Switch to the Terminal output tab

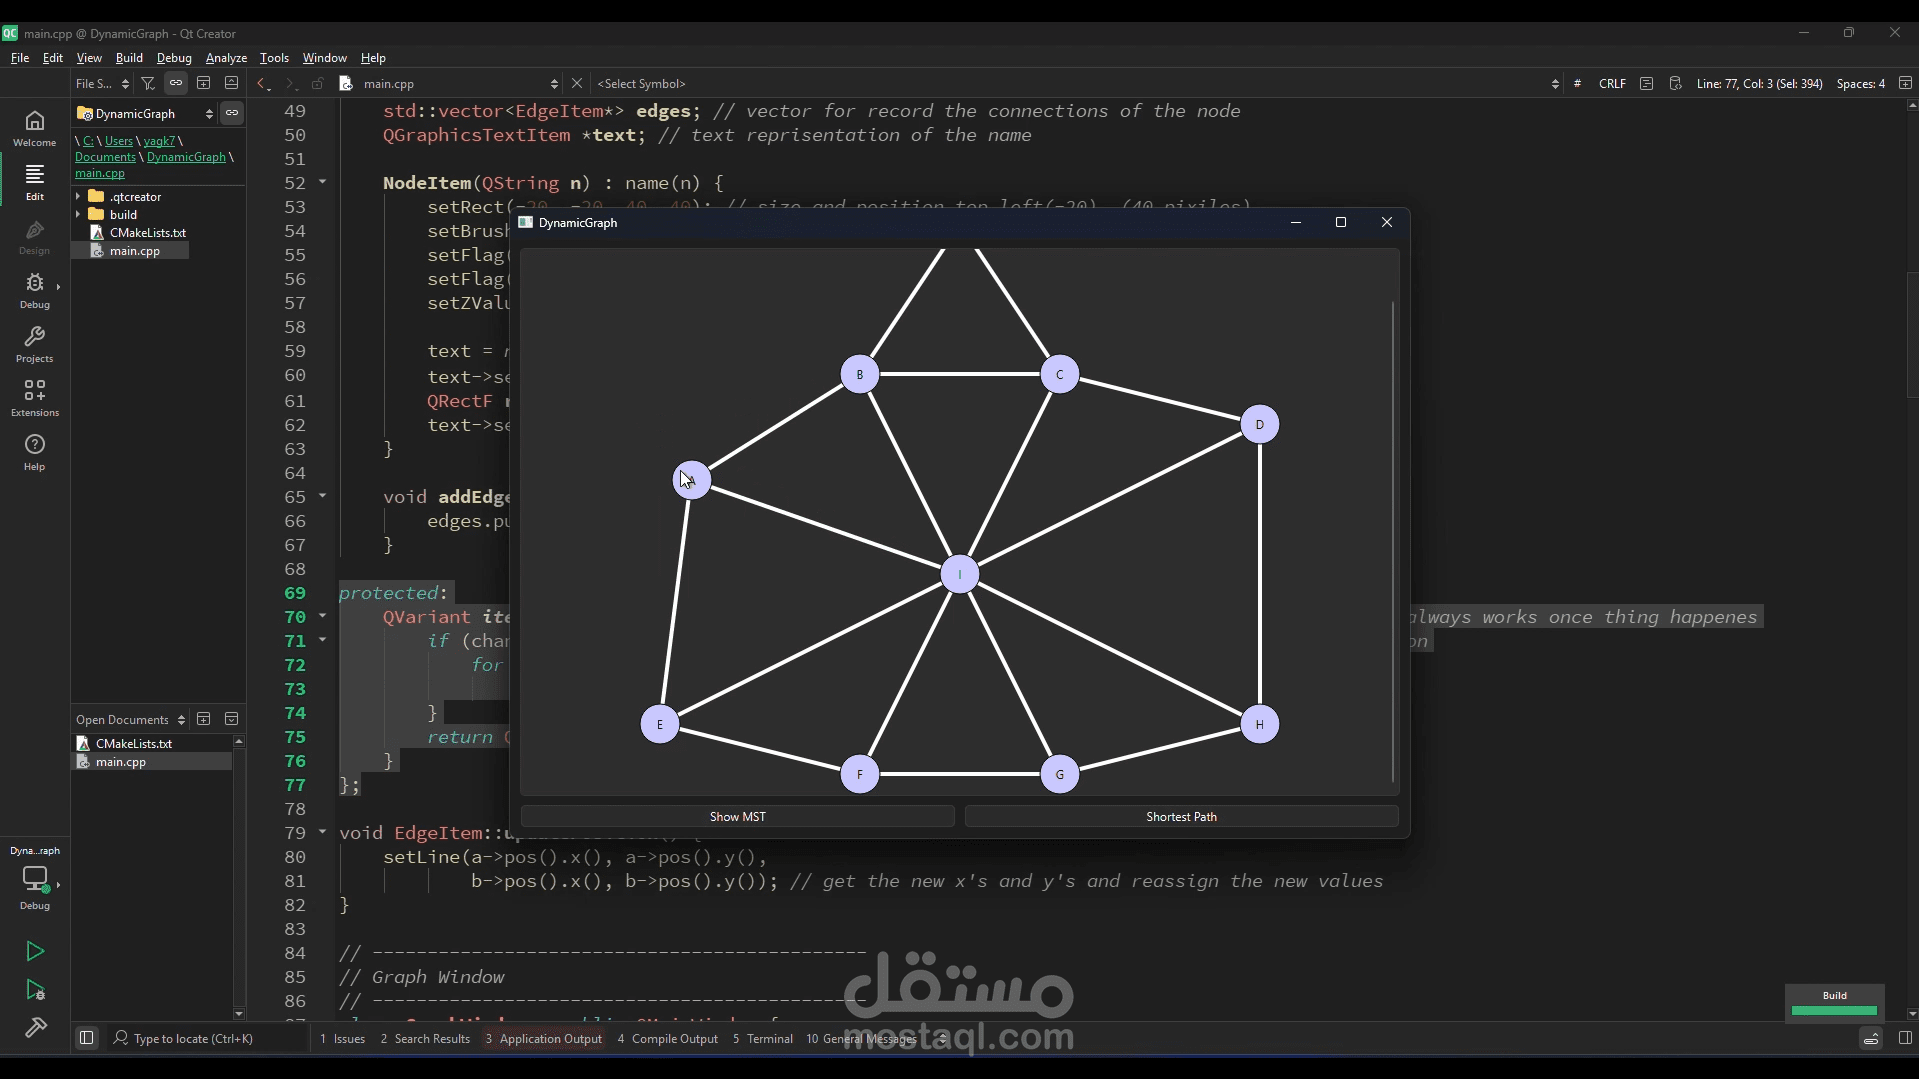coord(770,1039)
